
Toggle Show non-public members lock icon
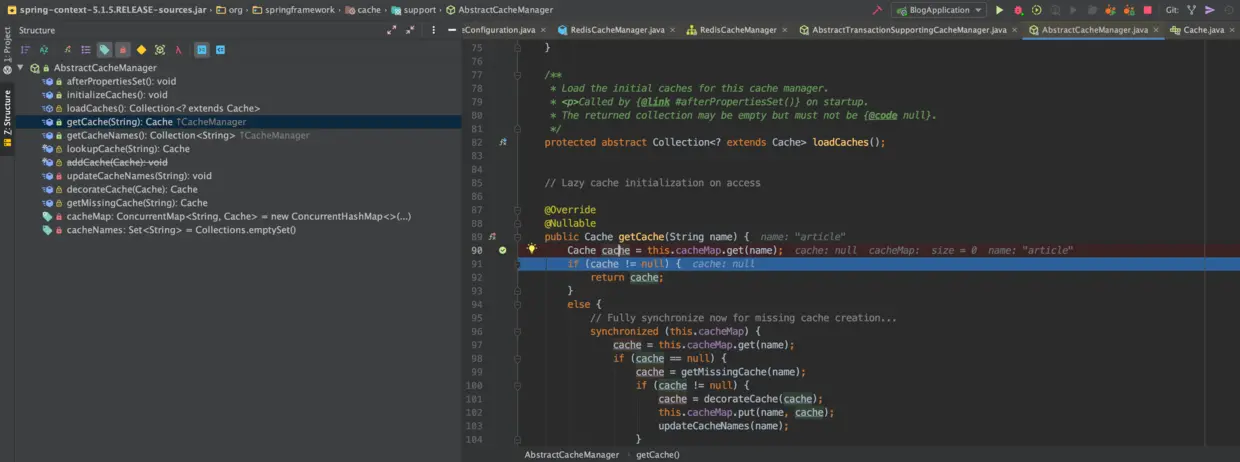tap(123, 49)
